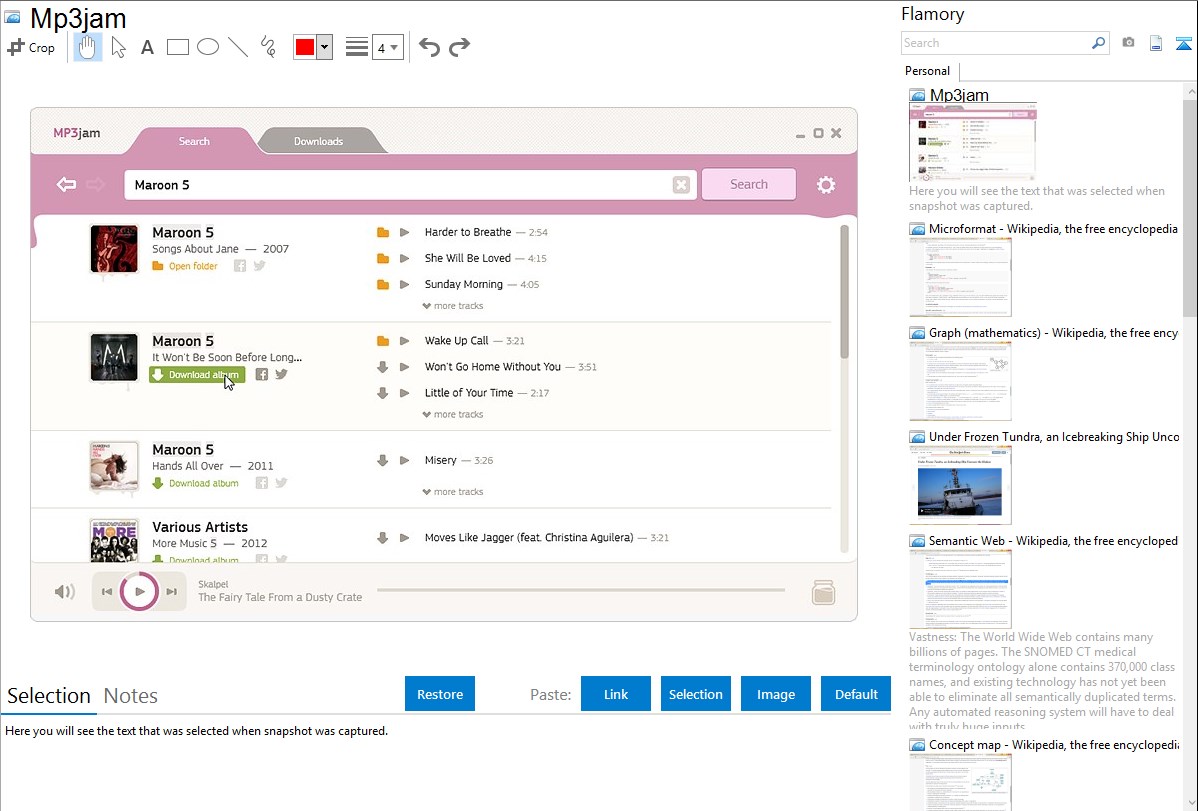
Task: Click the Default paste button
Action: click(856, 694)
